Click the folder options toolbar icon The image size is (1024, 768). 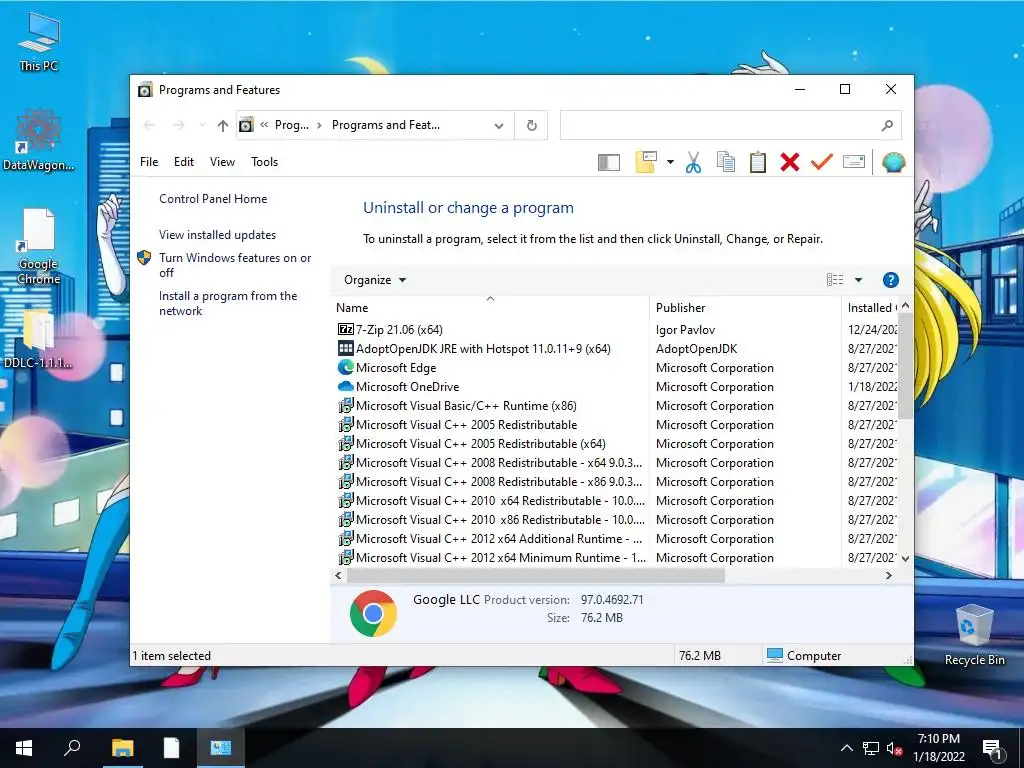point(646,162)
